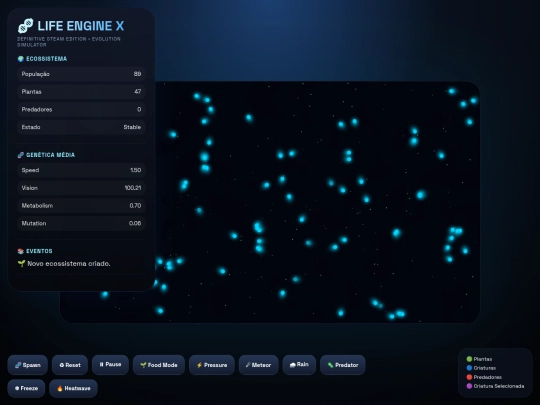This screenshot has height=405, width=540.
Task: Apply Pressure event
Action: tap(212, 365)
